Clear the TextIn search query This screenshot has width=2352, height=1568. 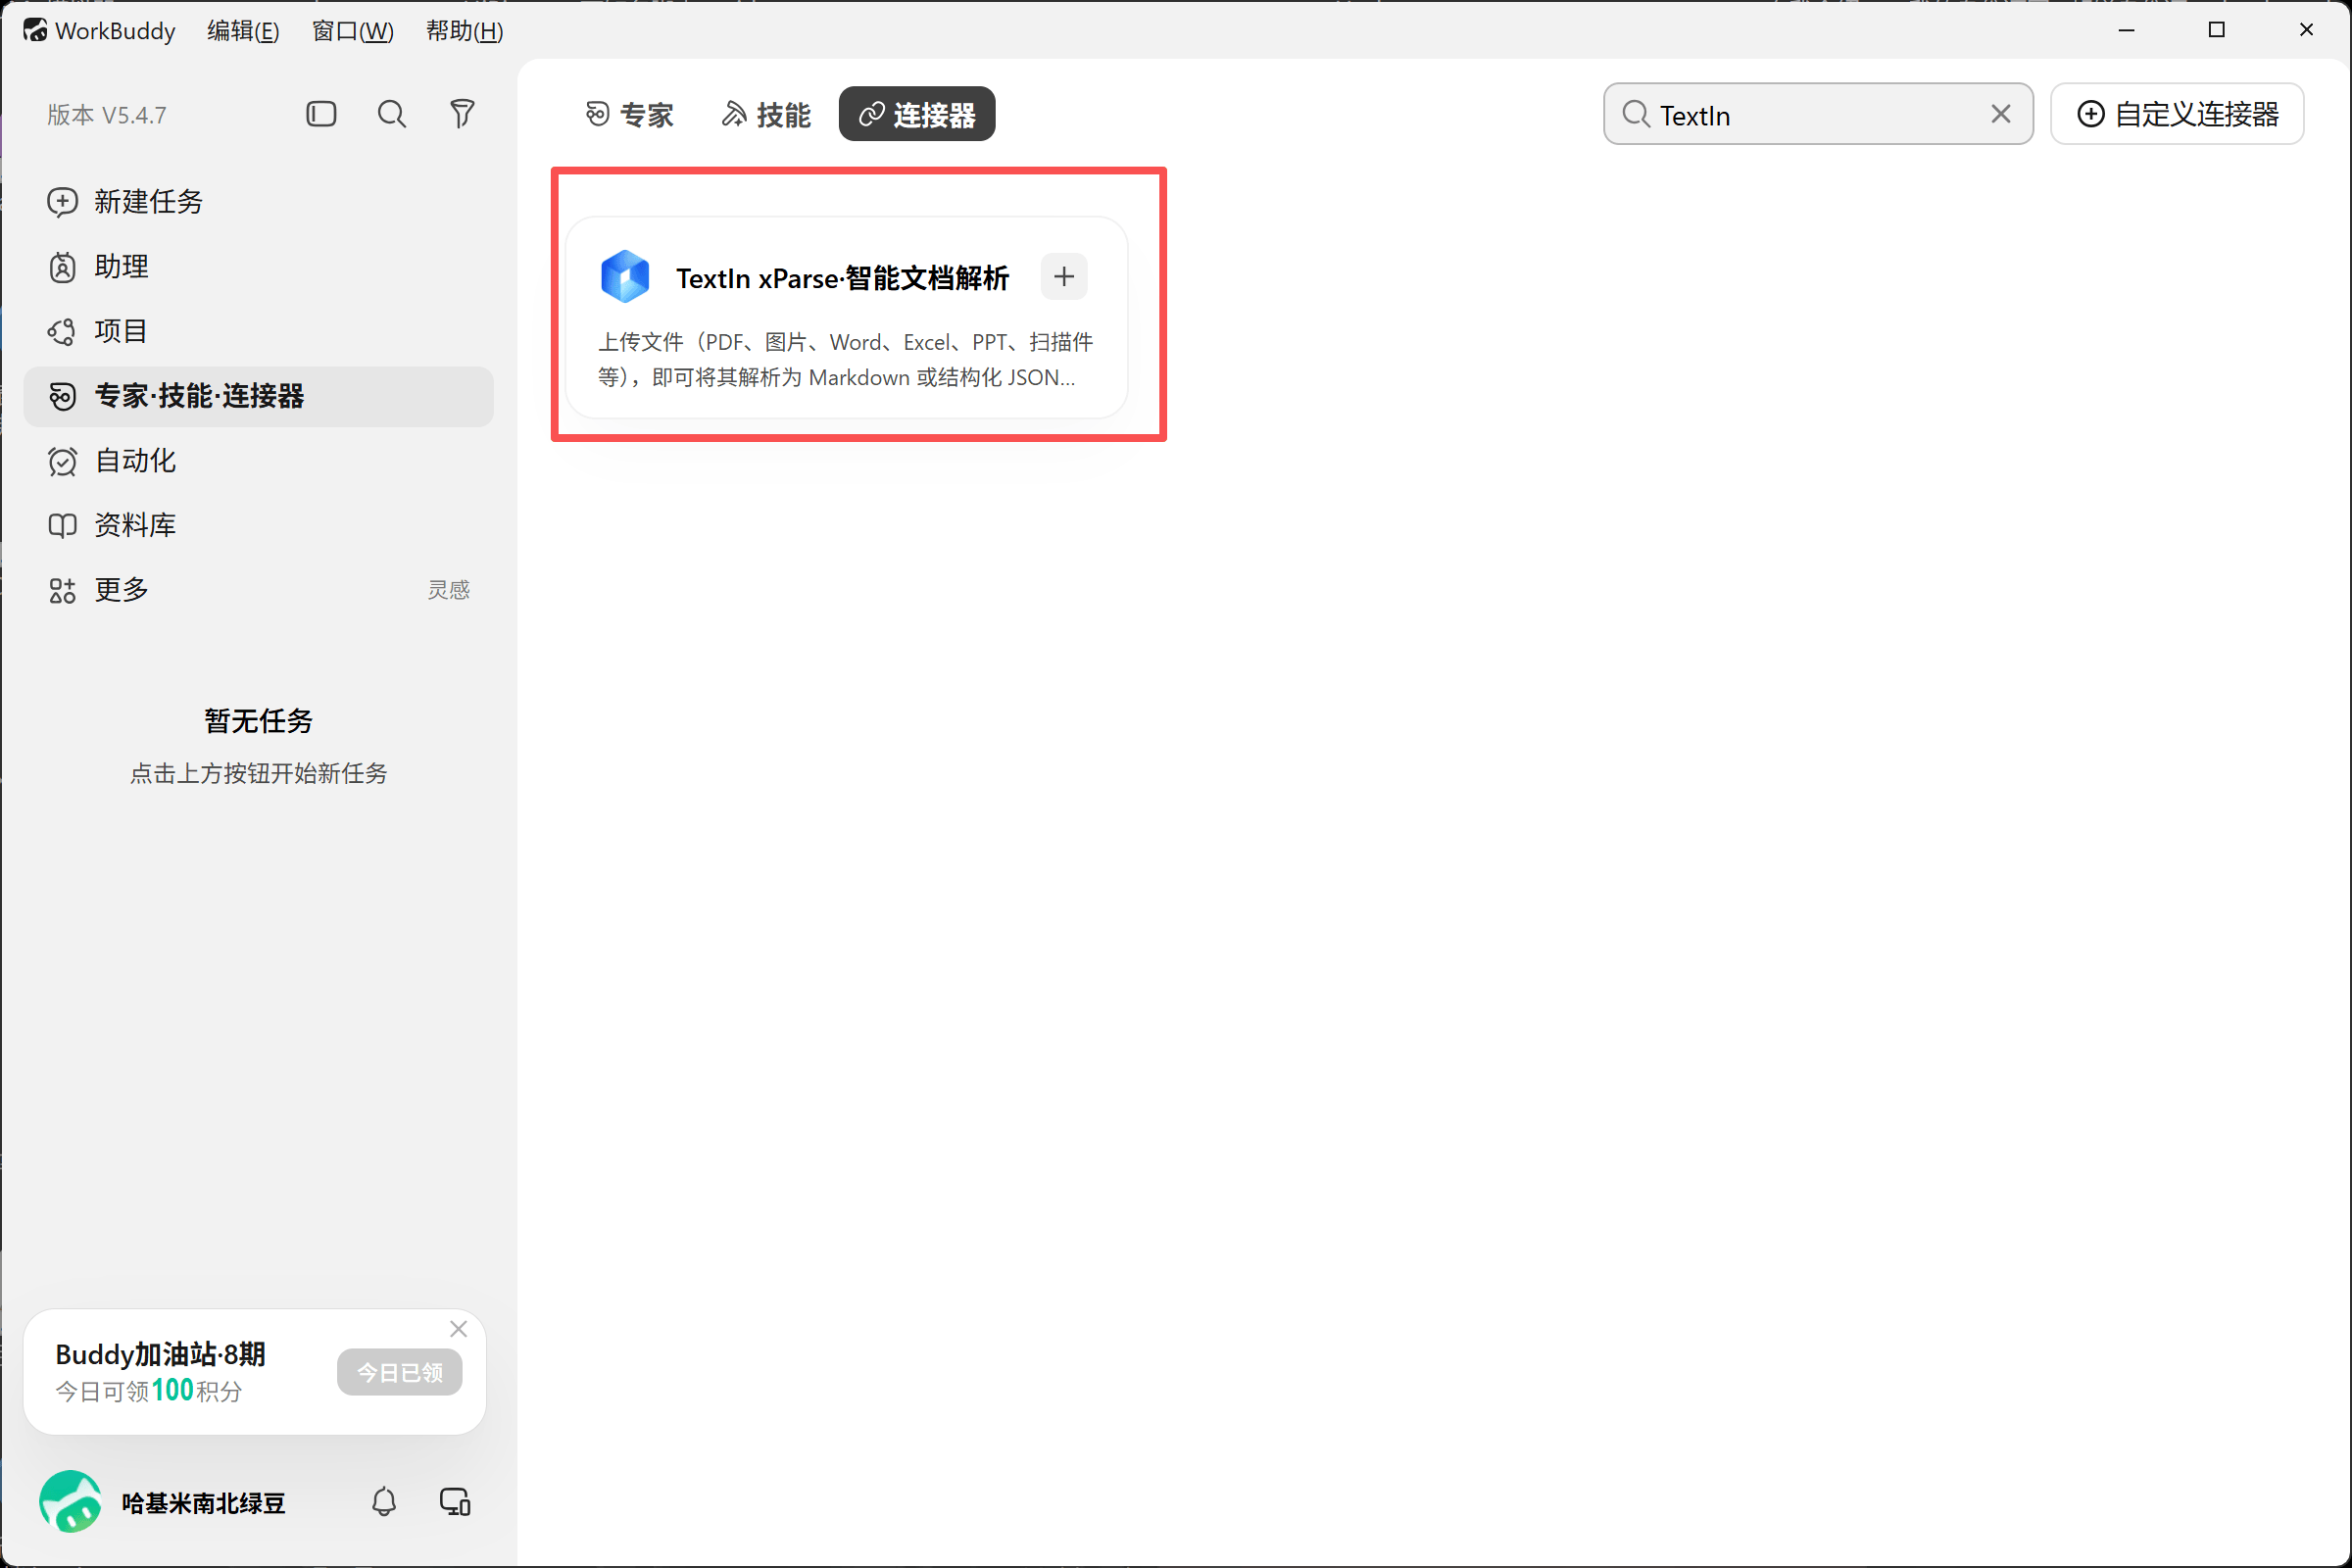[2000, 114]
